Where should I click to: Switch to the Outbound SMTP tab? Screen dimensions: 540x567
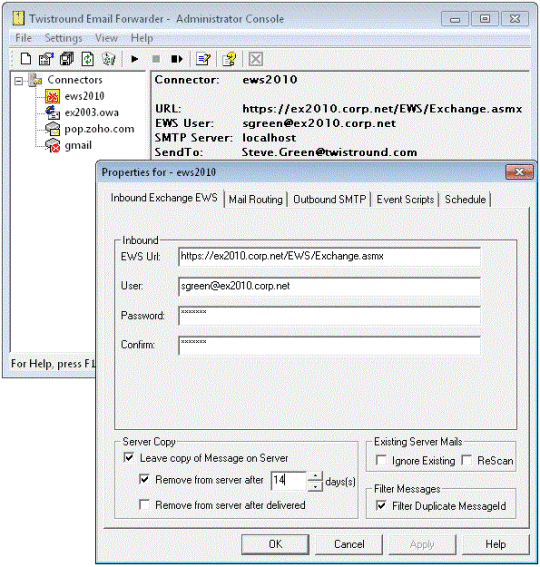coord(329,199)
